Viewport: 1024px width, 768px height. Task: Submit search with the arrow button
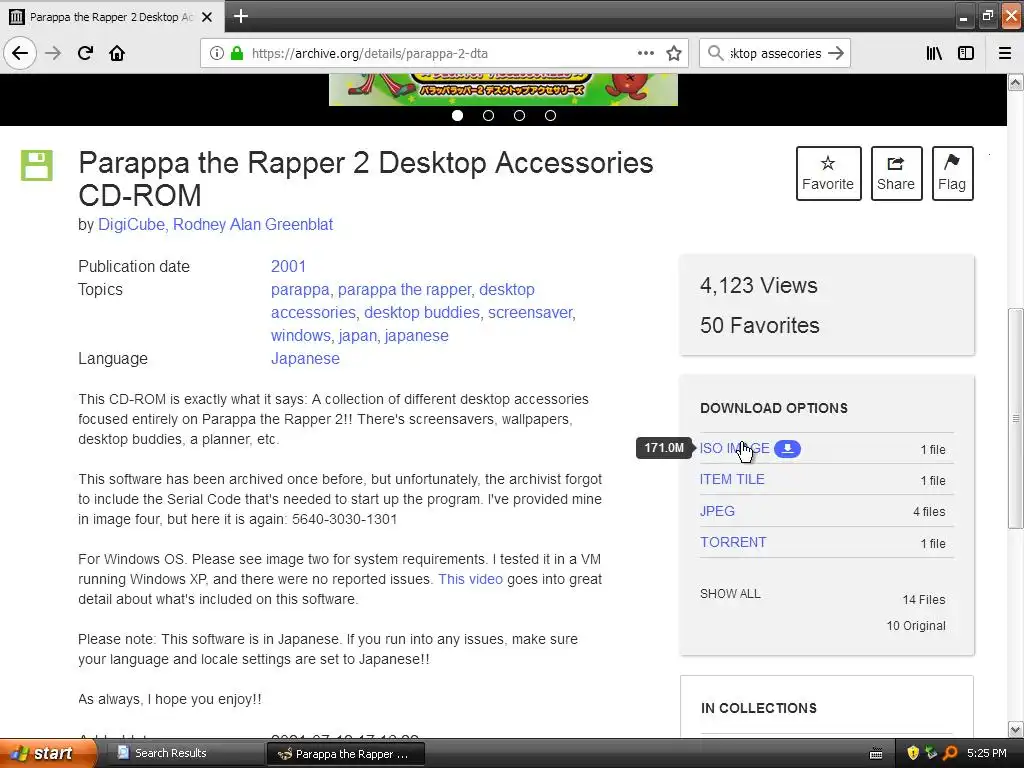click(836, 53)
